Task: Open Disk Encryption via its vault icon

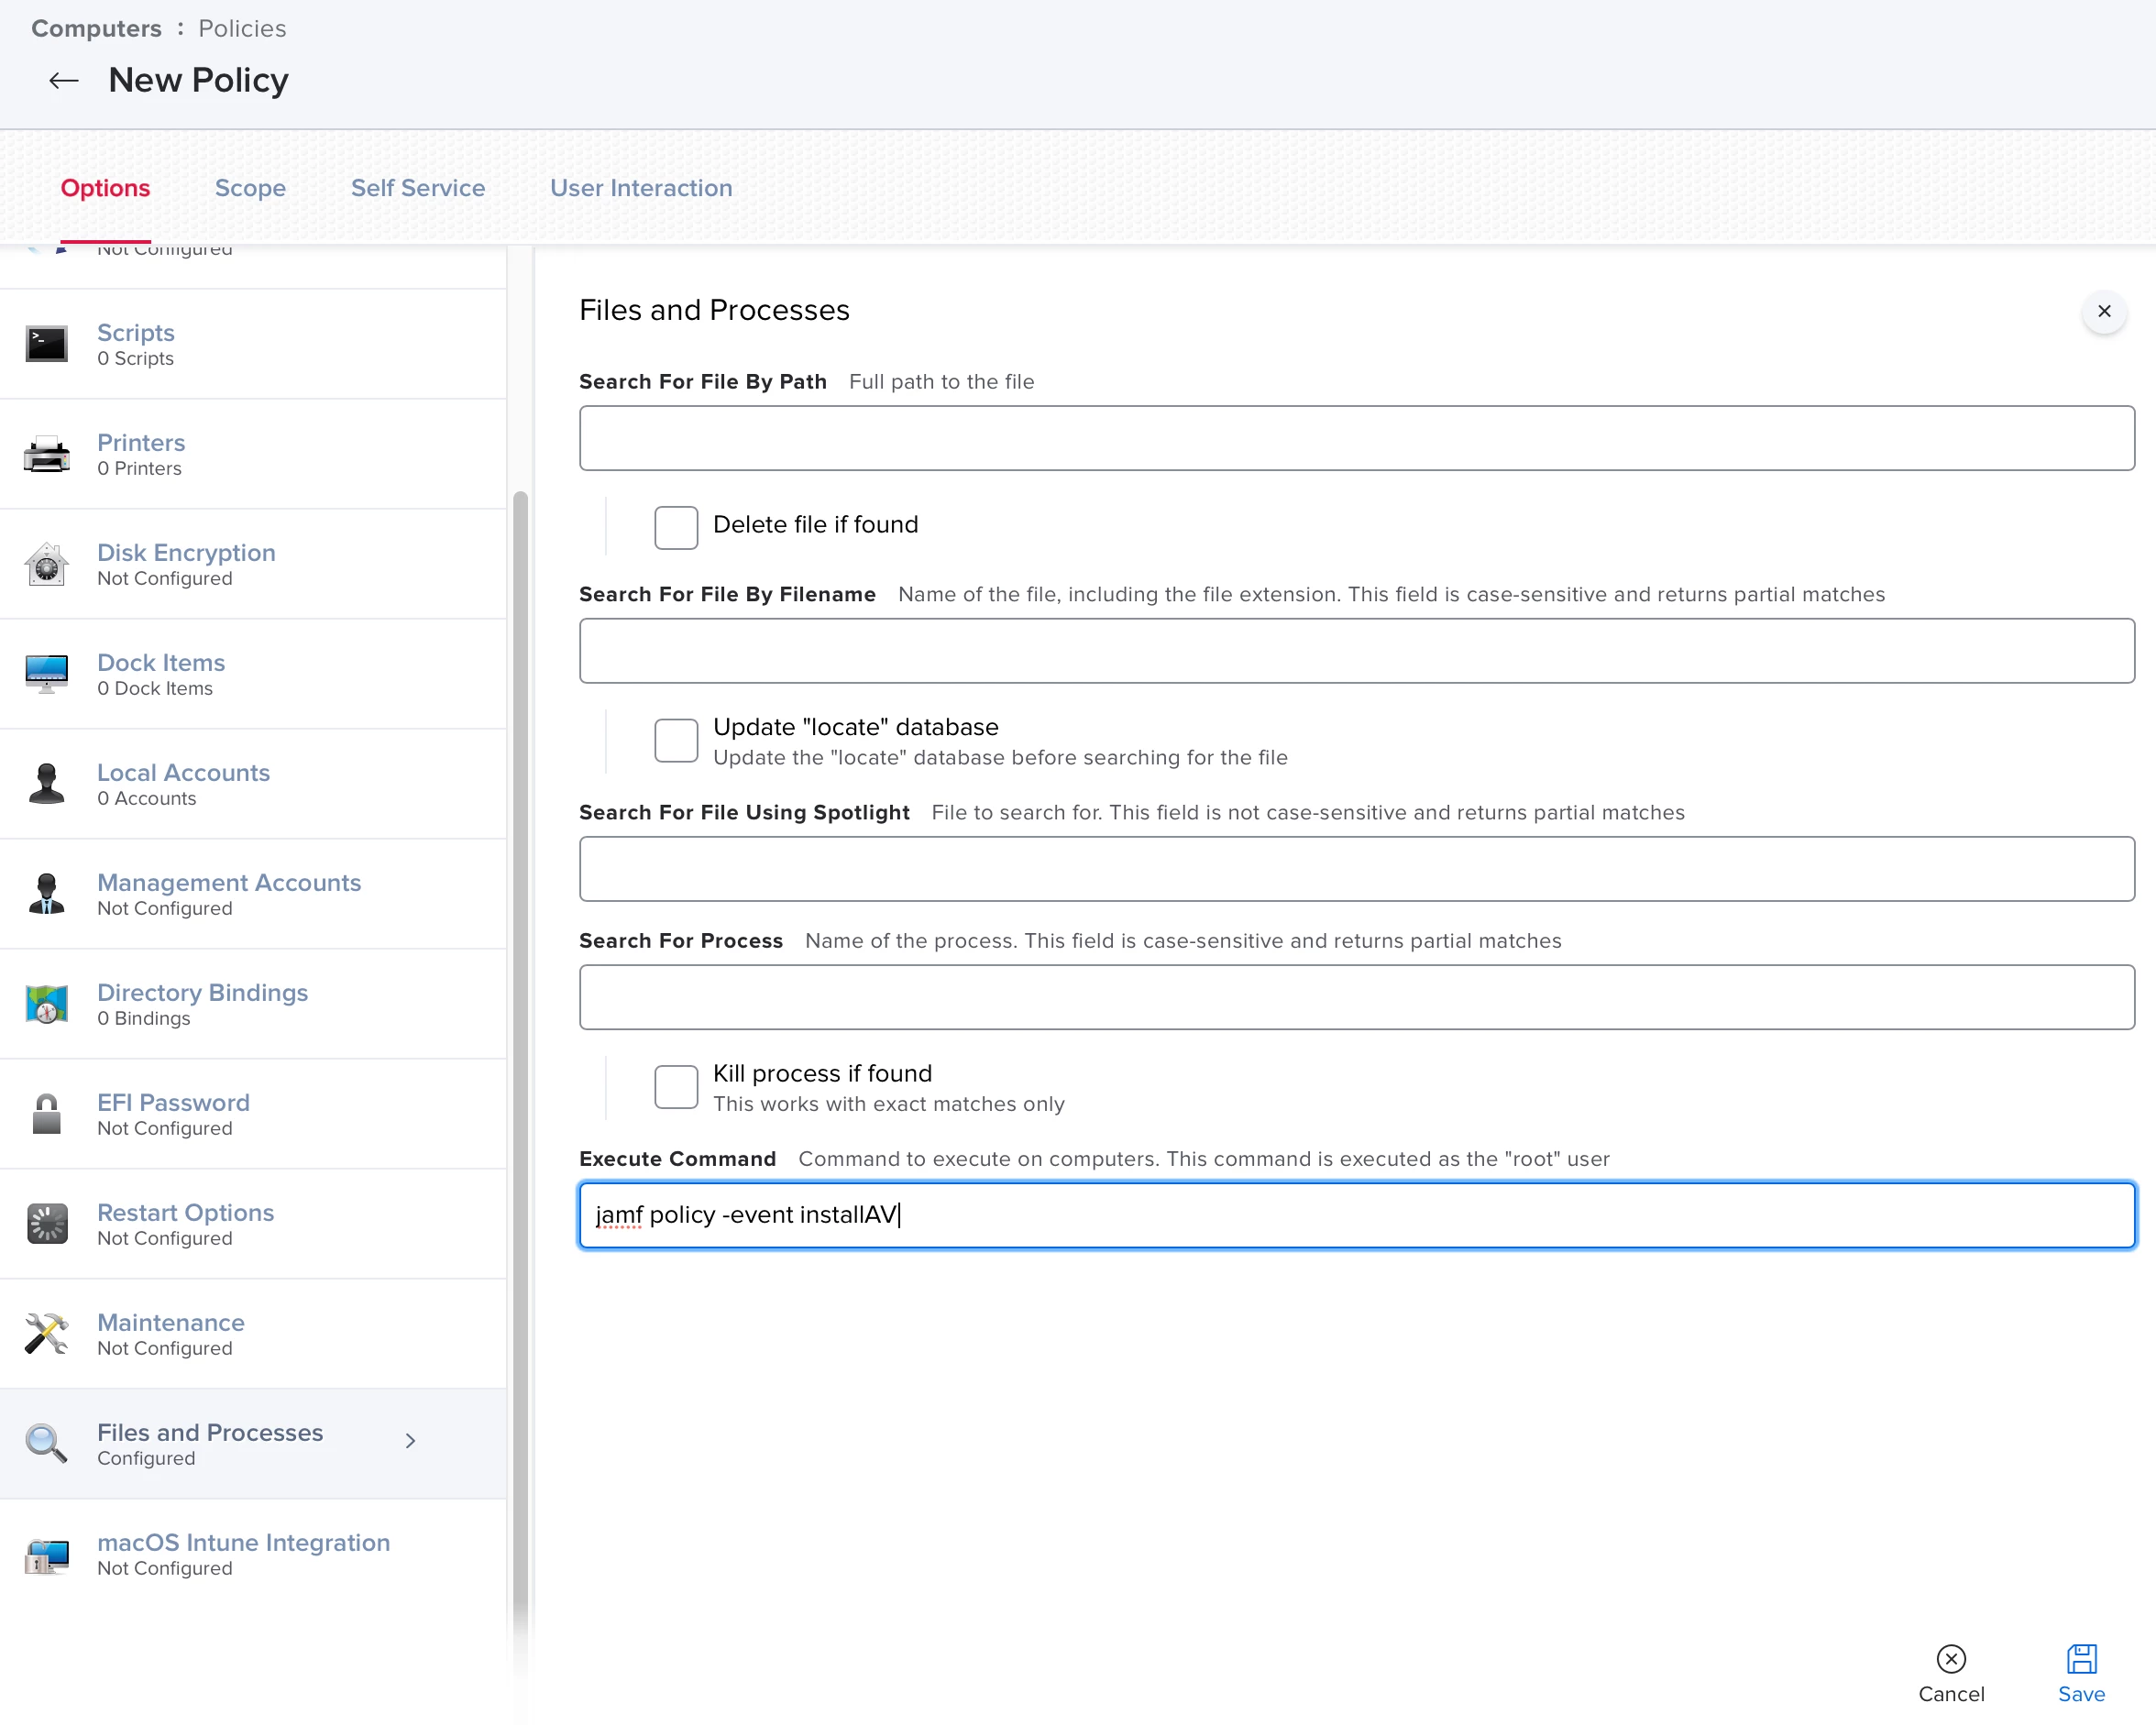Action: click(x=46, y=564)
